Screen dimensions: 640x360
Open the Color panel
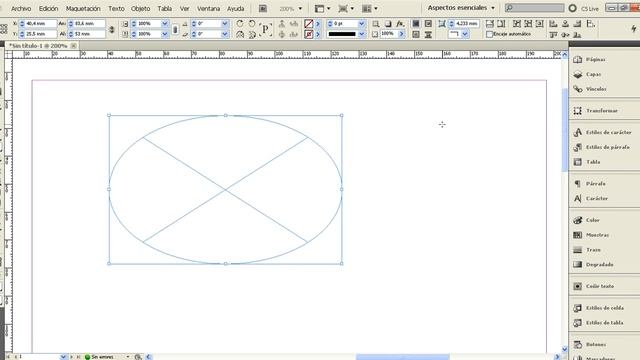(x=586, y=220)
